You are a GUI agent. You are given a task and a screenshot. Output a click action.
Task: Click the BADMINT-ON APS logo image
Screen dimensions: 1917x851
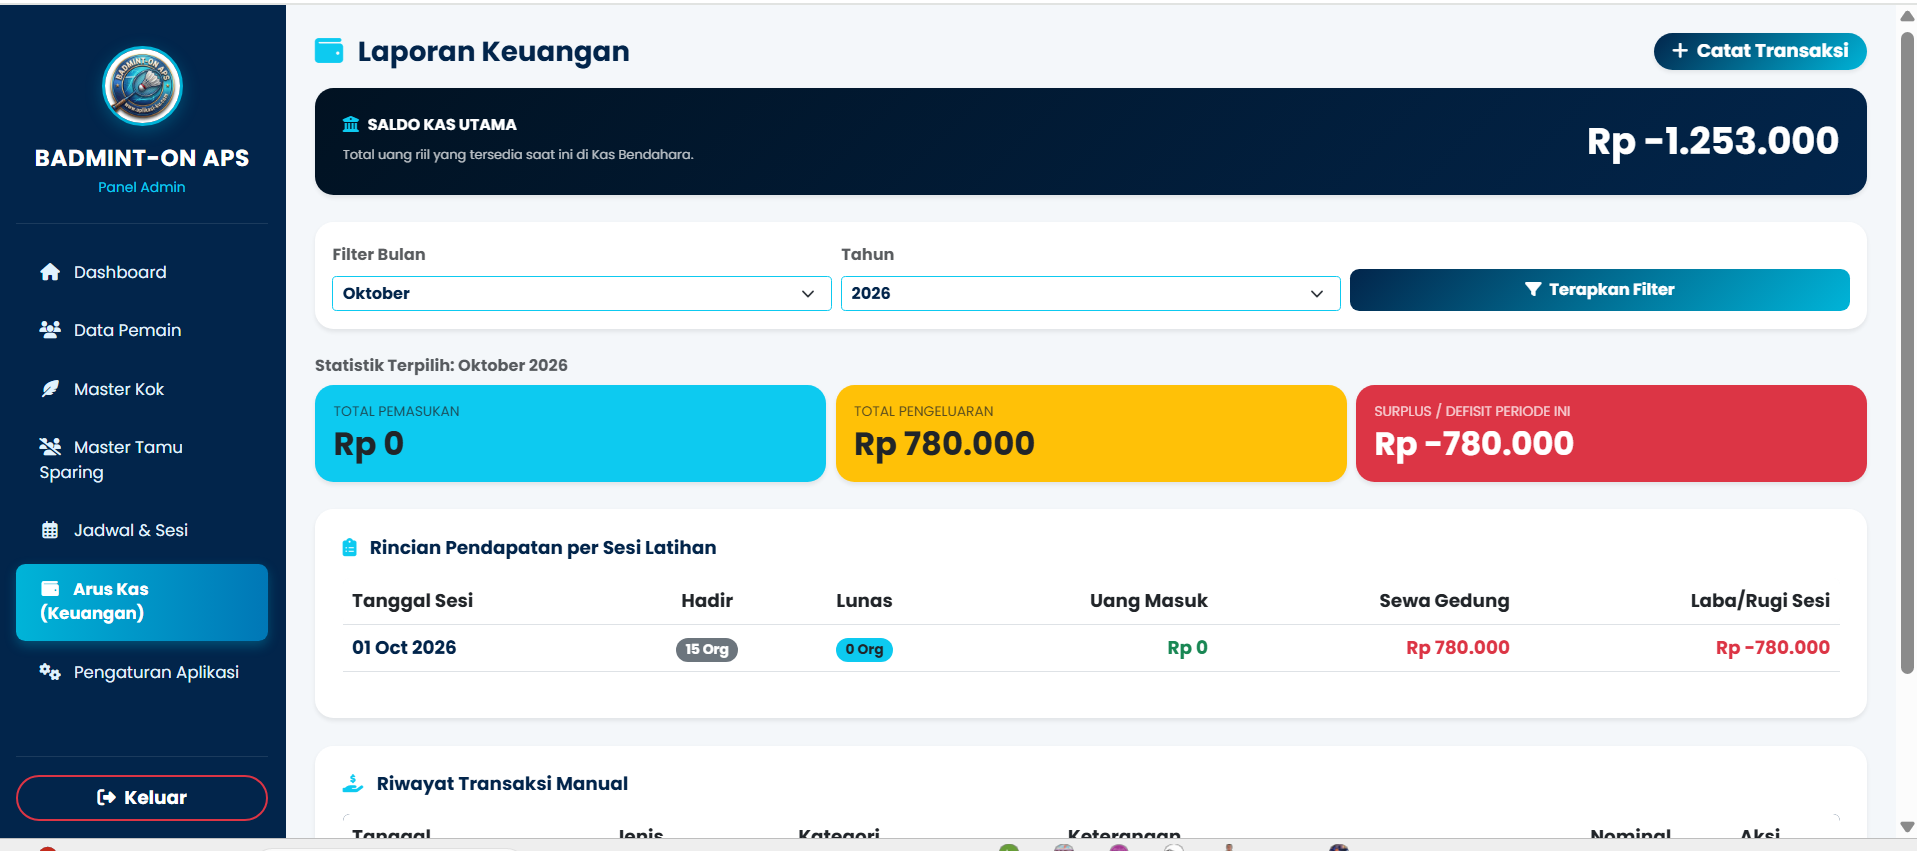tap(142, 86)
